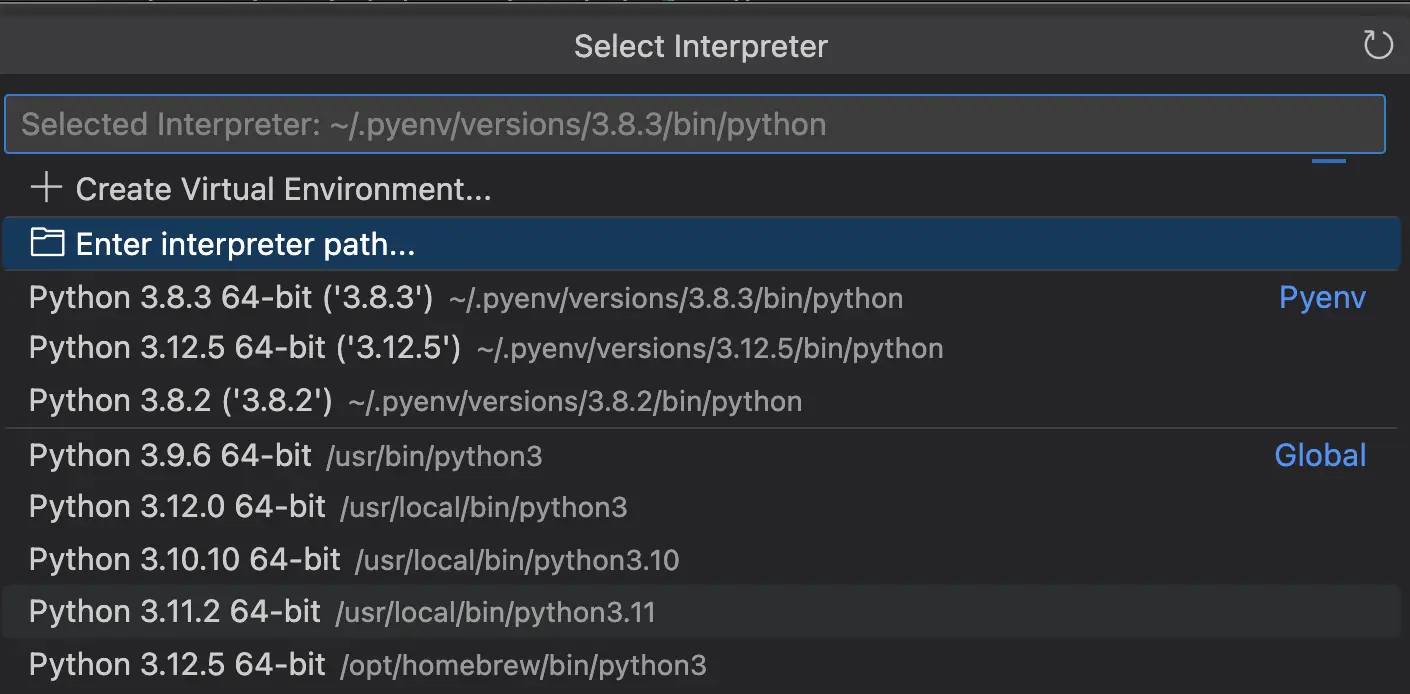The height and width of the screenshot is (694, 1410).
Task: Pick Python 3.8.3 64-bit pyenv interpreter
Action: pyautogui.click(x=701, y=298)
